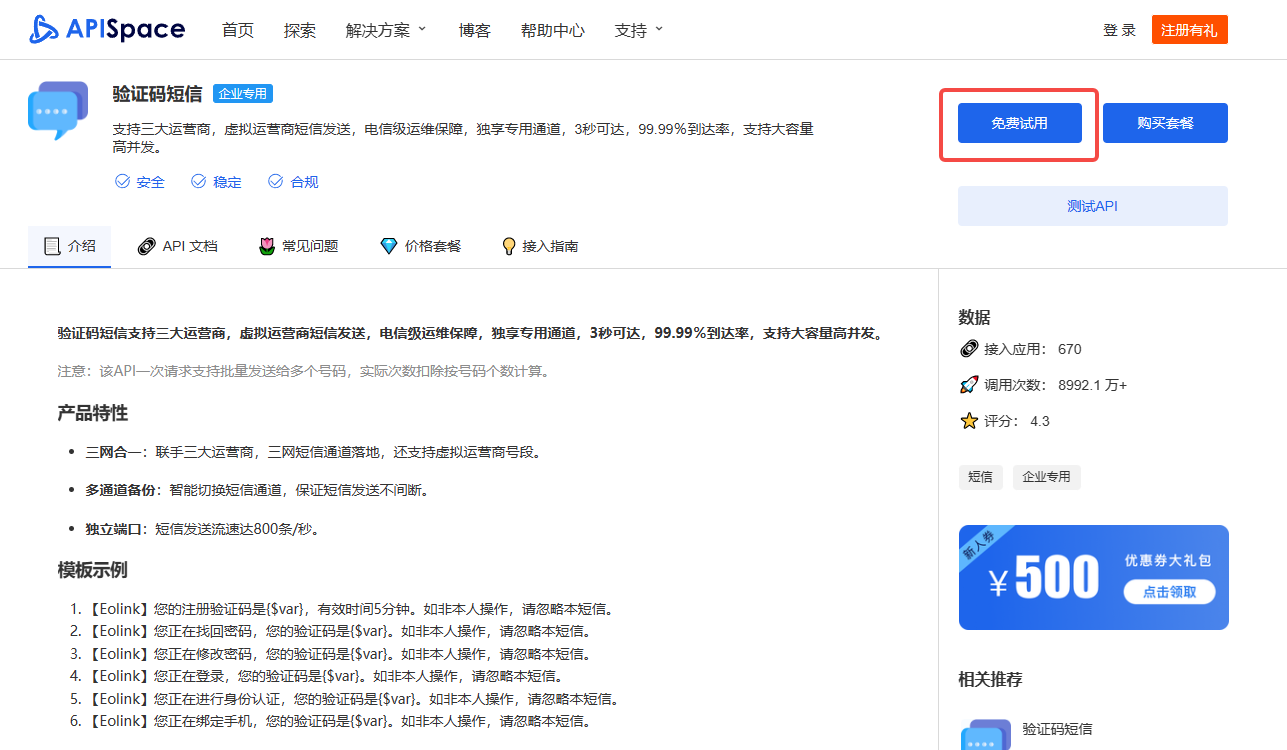Click the 相关推荐 heading
This screenshot has width=1287, height=750.
coord(990,680)
